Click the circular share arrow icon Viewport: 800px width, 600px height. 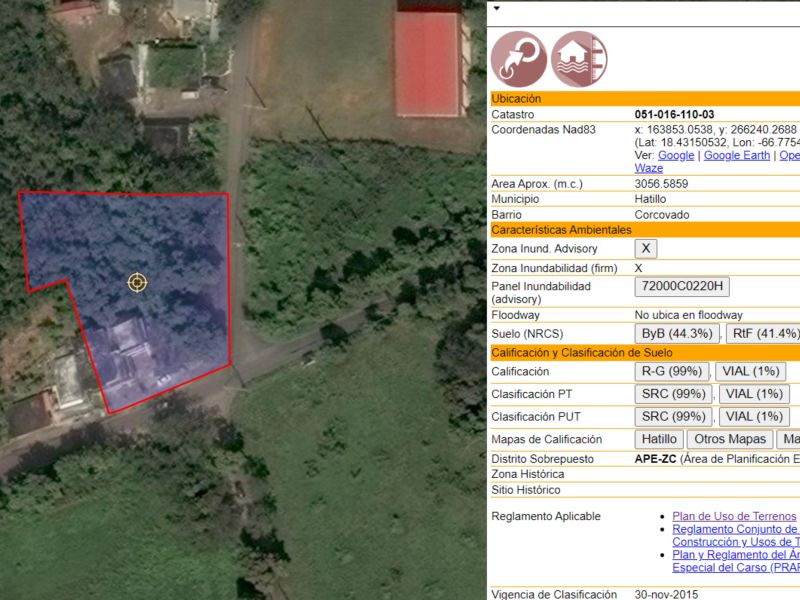519,59
